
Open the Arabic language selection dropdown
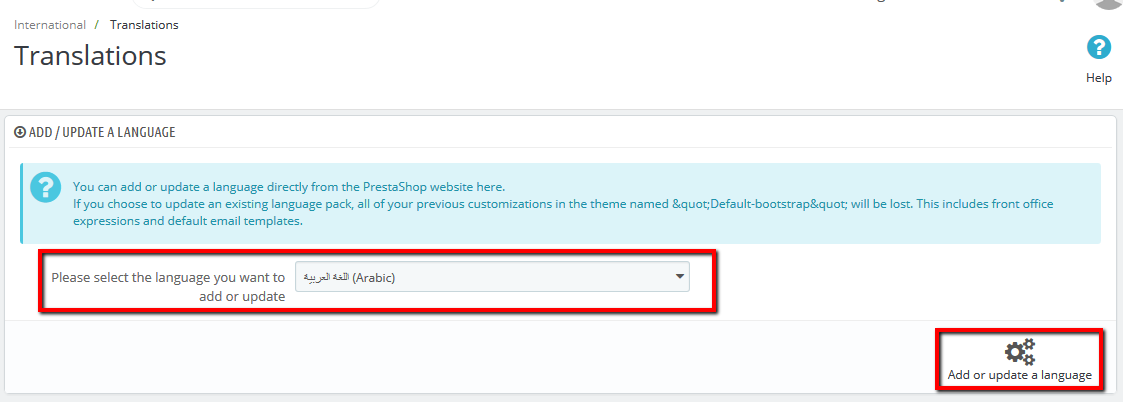click(492, 277)
